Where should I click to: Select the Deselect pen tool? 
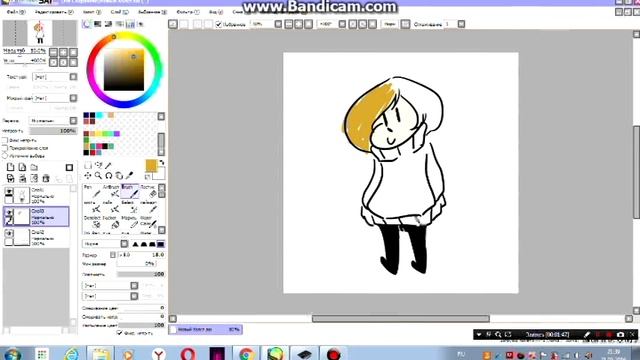(92, 222)
